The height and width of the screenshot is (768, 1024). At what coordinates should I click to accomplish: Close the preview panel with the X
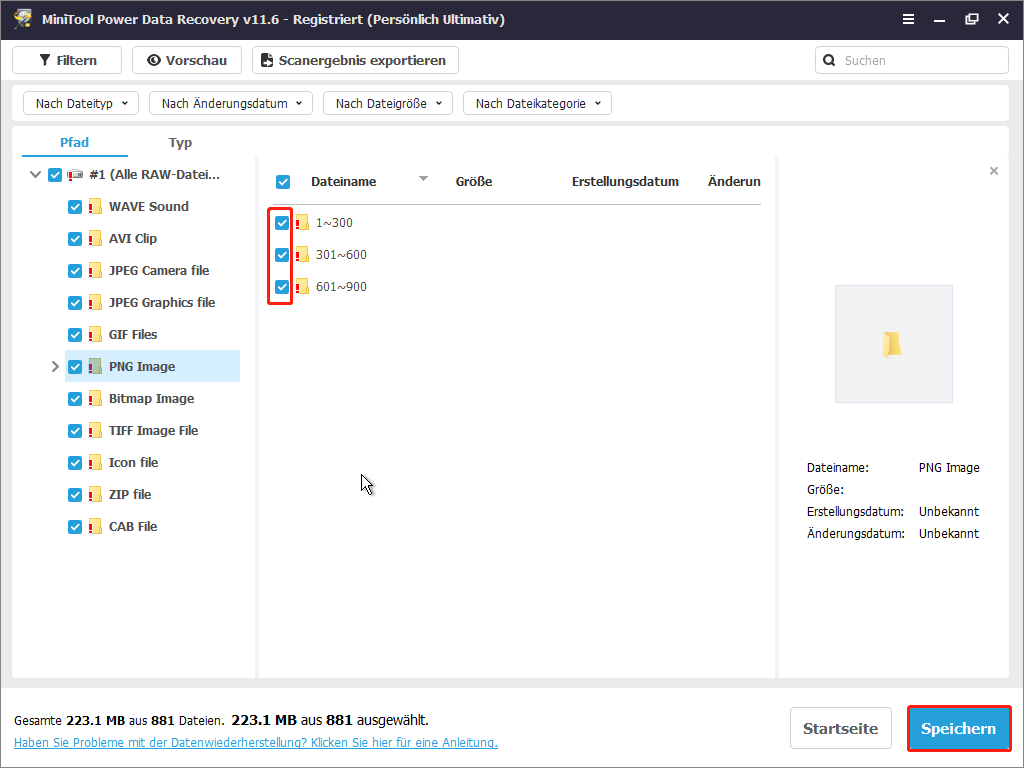click(993, 171)
